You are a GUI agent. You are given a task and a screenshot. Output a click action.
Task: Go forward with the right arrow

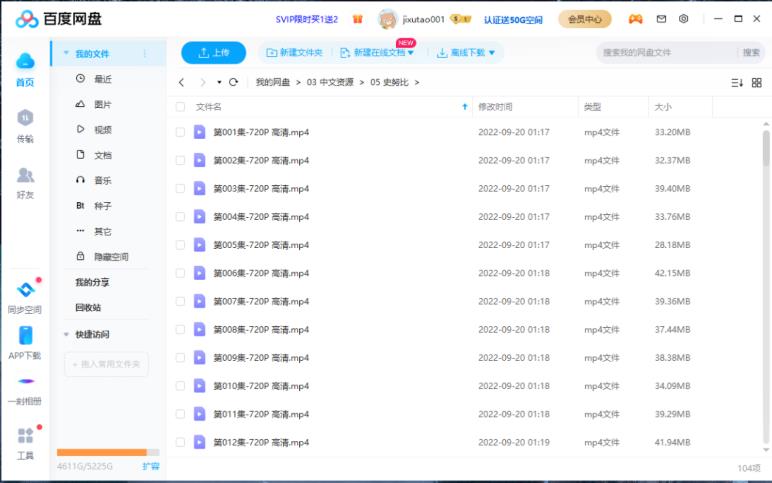tap(202, 82)
